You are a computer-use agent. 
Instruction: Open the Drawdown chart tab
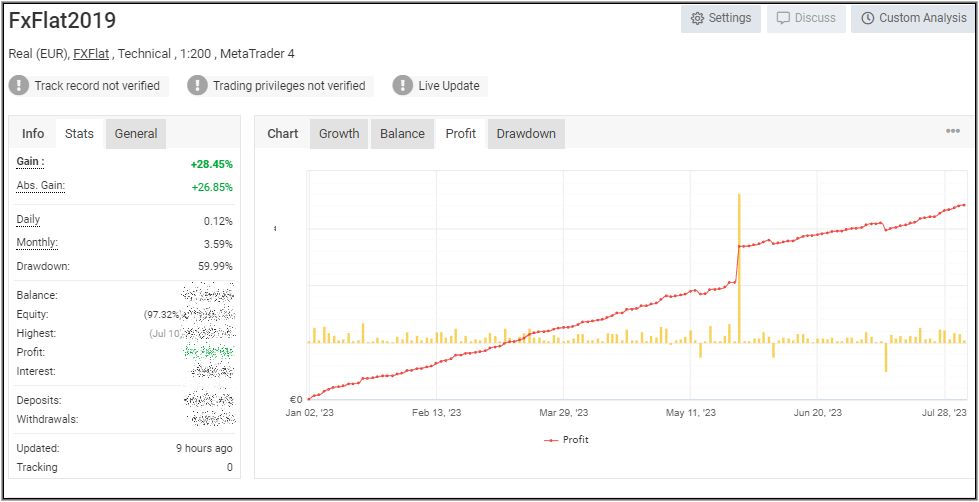tap(526, 134)
